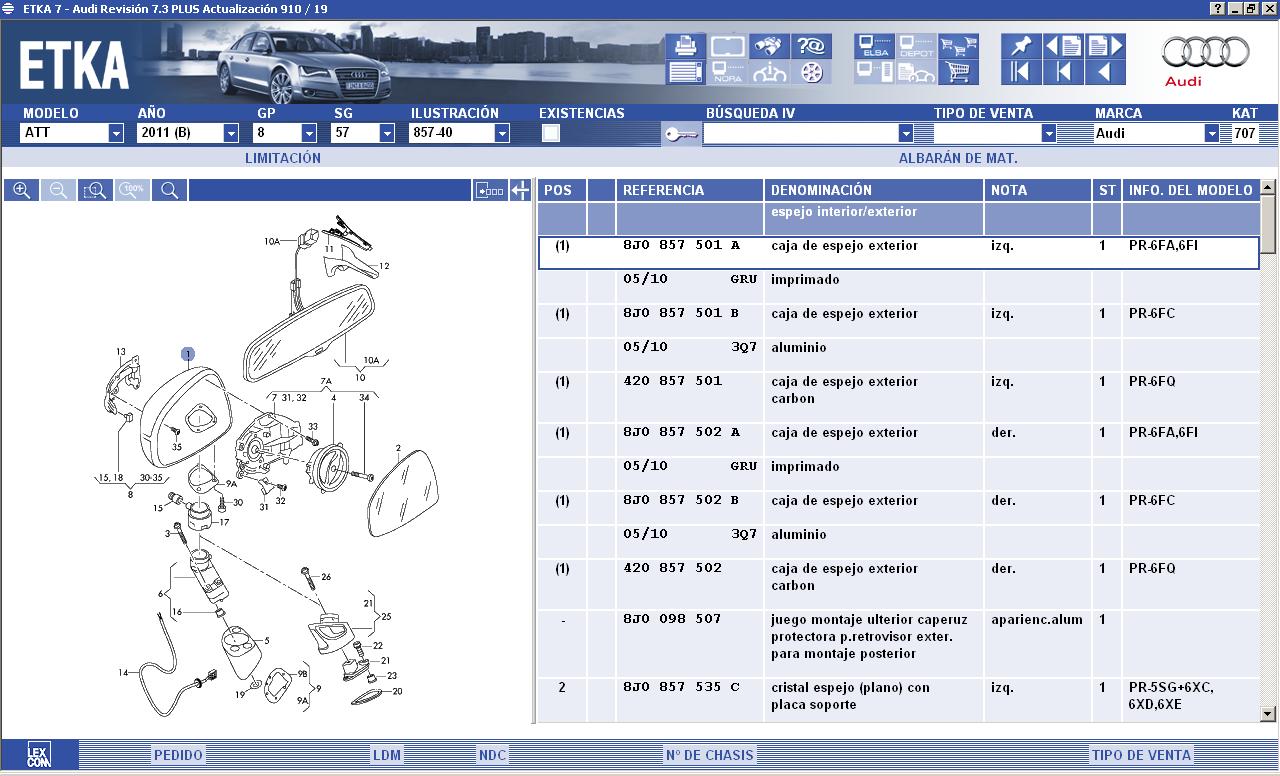Click the N° DE CHASIS button
The width and height of the screenshot is (1280, 776).
(x=709, y=755)
